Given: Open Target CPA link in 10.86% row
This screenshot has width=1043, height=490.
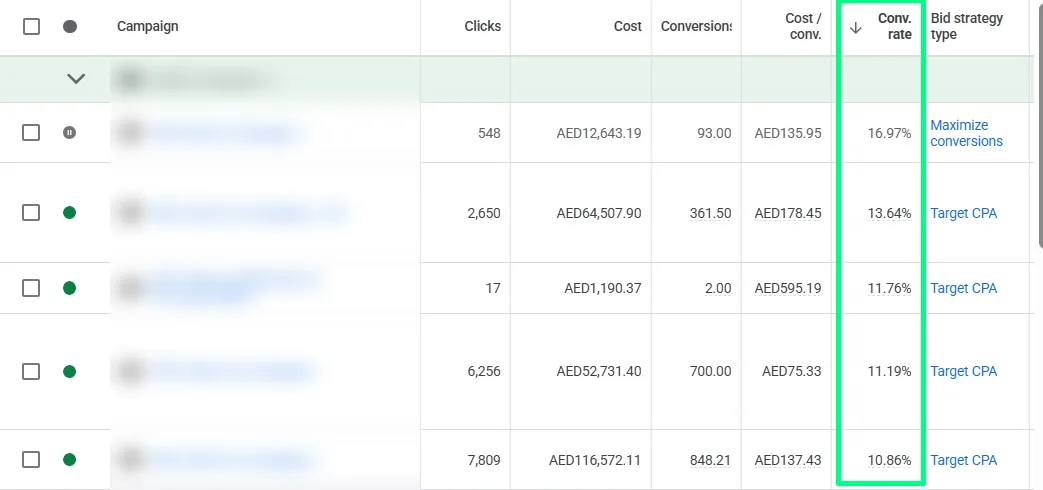Looking at the screenshot, I should [x=964, y=460].
